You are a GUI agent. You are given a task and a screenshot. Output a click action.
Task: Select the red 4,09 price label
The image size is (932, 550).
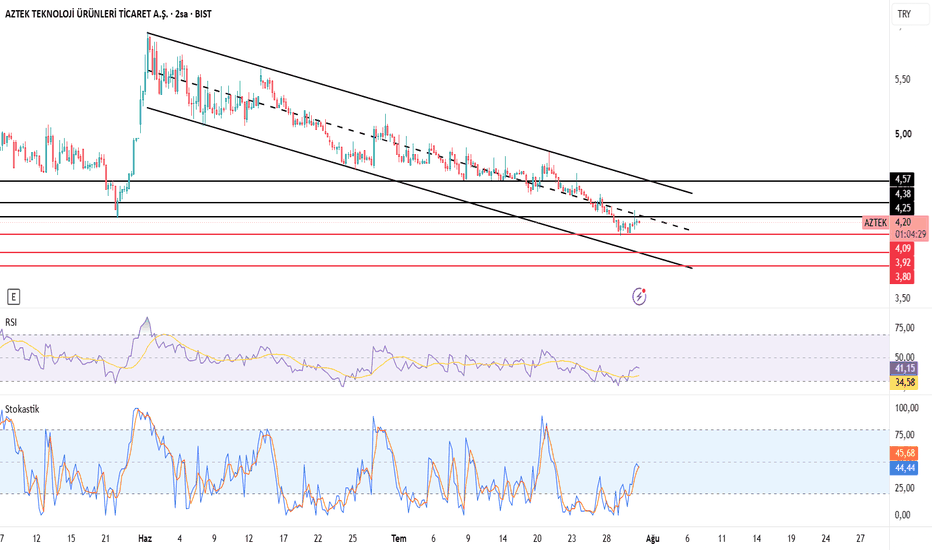(x=903, y=249)
